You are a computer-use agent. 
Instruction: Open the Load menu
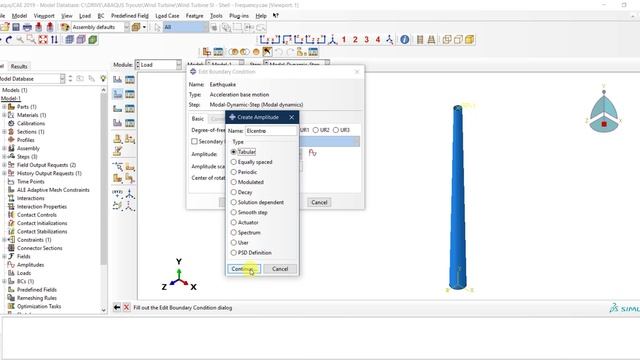click(85, 16)
